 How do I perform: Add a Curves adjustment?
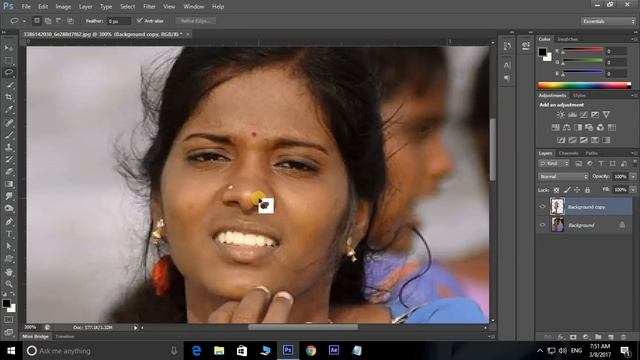[584, 115]
